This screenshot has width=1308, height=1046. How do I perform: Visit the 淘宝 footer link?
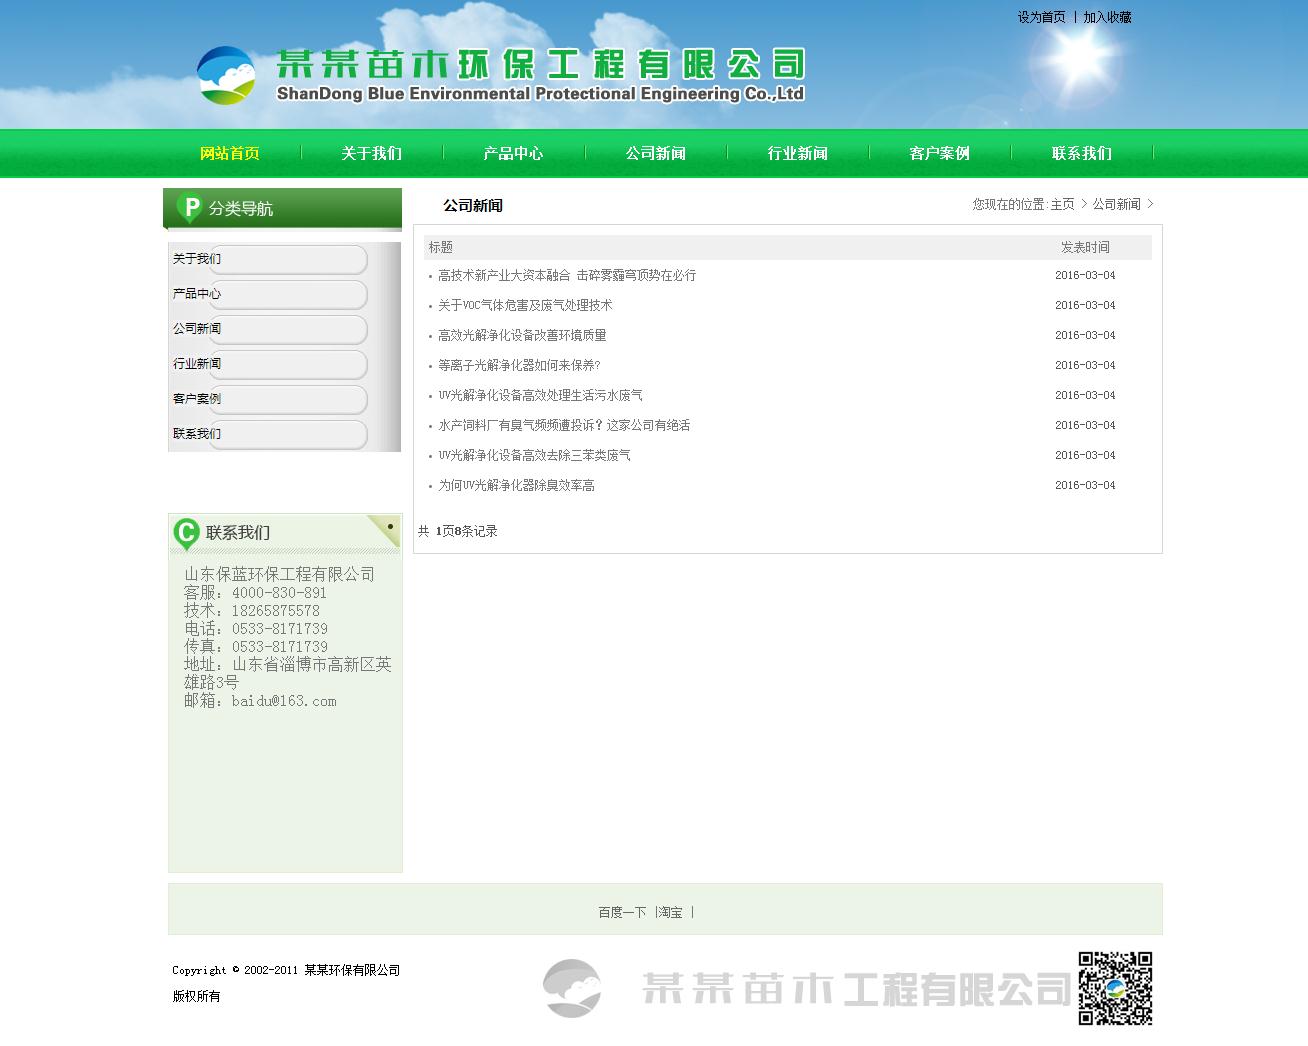pos(671,912)
